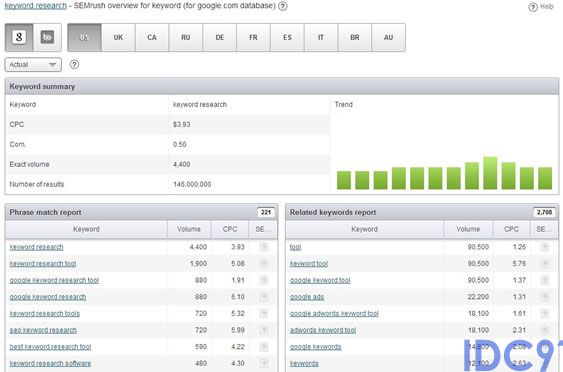
Task: Click the tallest bar in Trend chart
Action: (x=490, y=173)
